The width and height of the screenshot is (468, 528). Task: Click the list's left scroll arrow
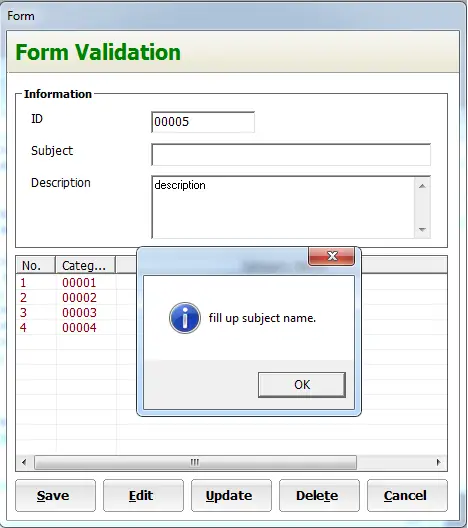(24, 462)
